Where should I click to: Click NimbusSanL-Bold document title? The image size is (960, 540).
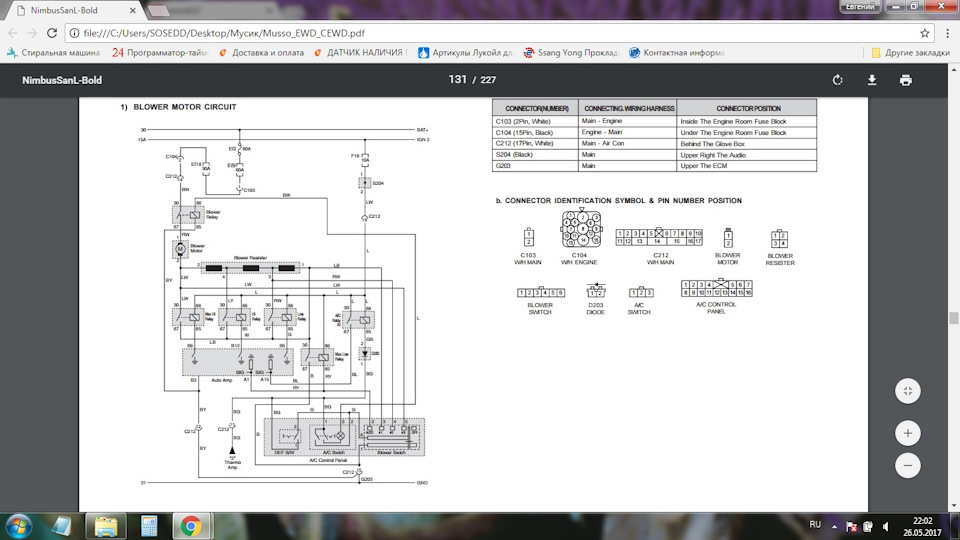tap(62, 80)
